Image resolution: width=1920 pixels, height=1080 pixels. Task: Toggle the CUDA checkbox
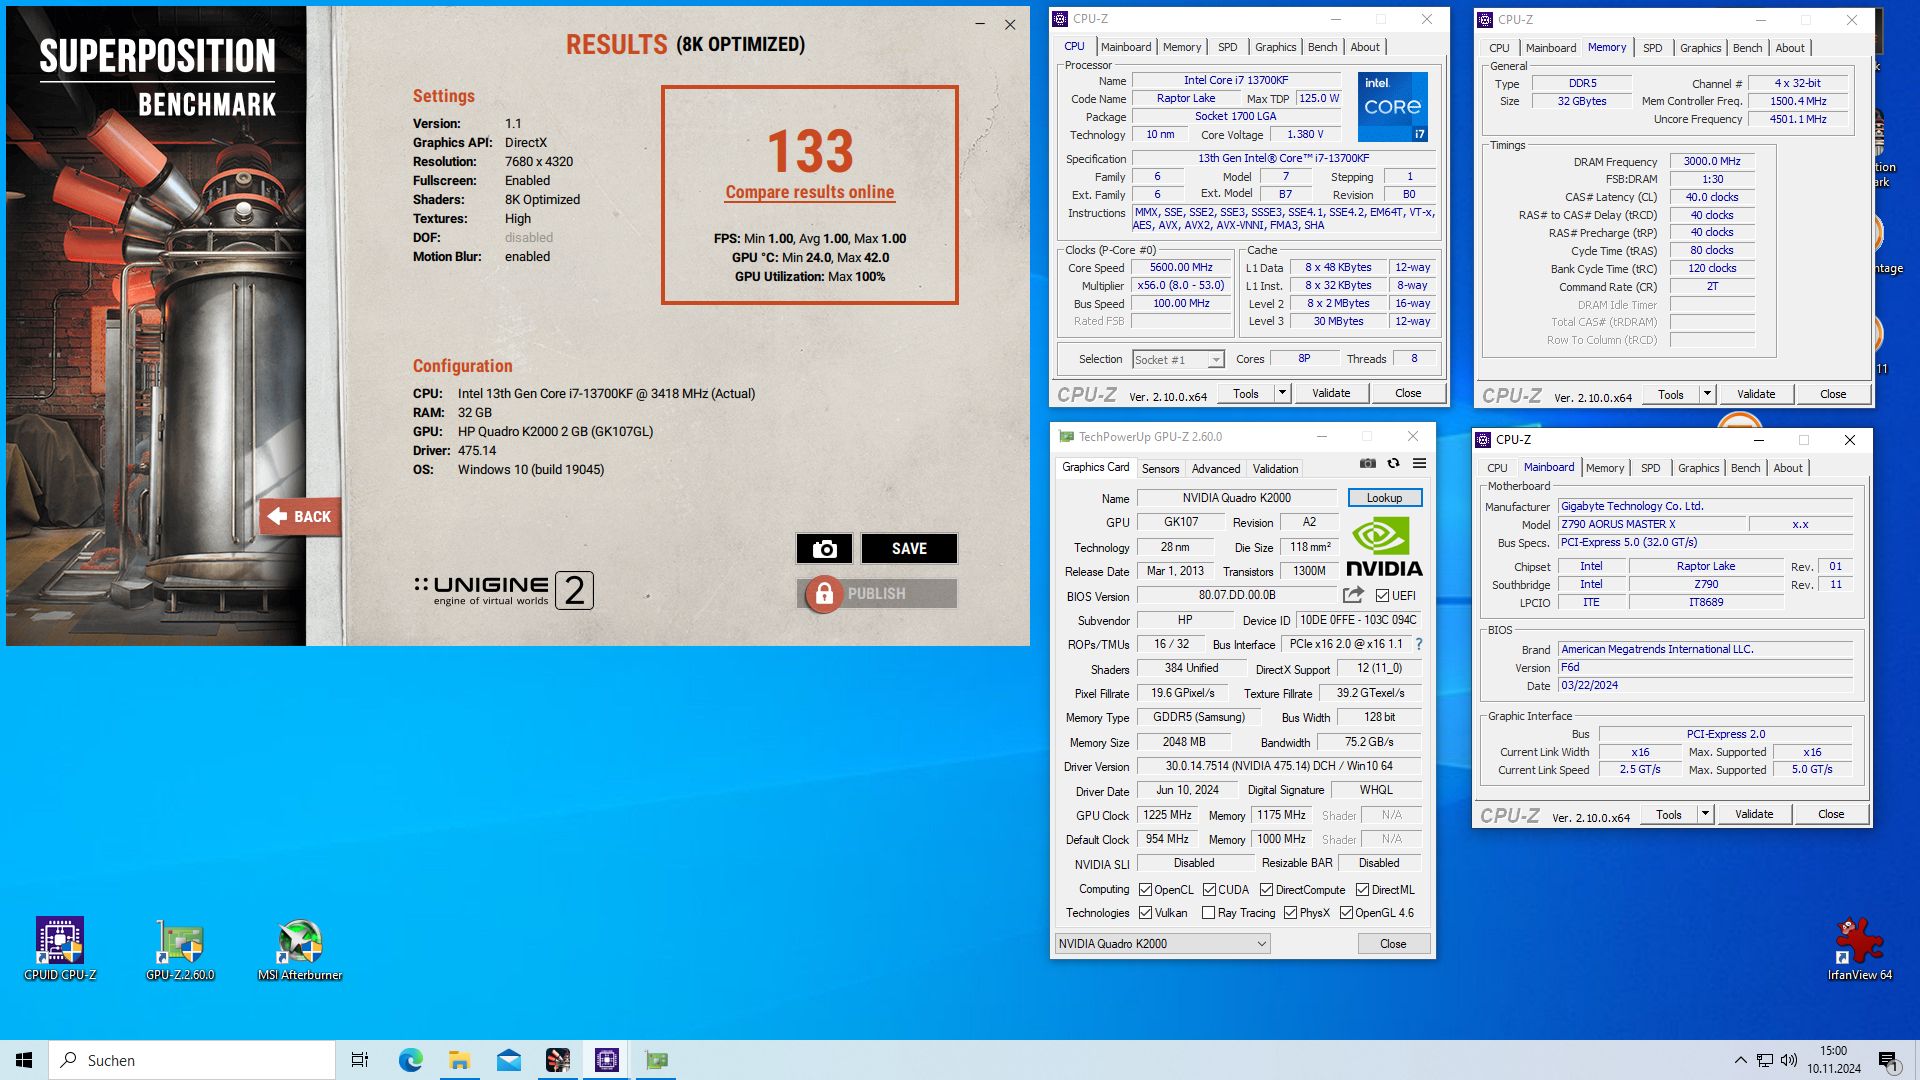click(1209, 889)
